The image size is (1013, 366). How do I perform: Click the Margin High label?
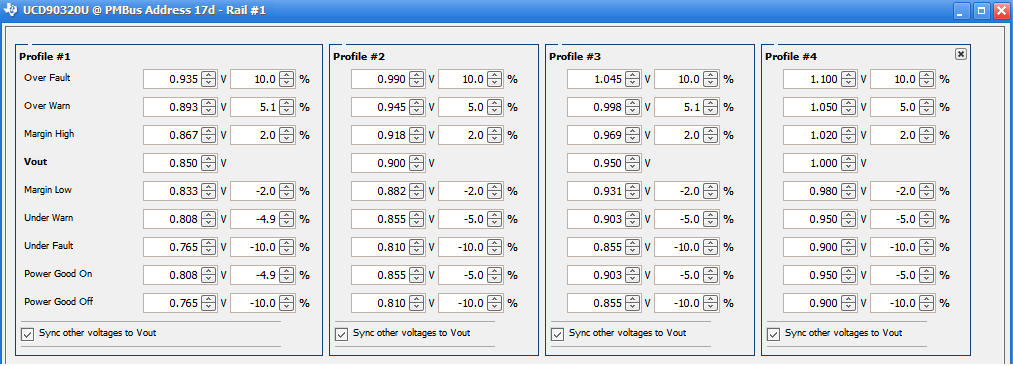49,134
